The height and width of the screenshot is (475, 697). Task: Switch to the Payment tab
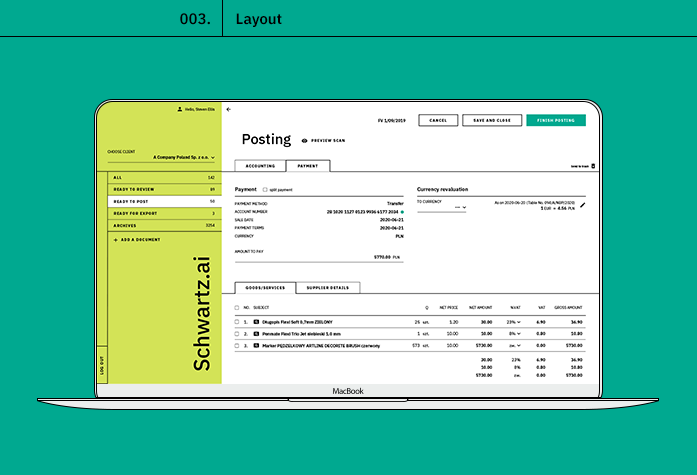point(308,166)
